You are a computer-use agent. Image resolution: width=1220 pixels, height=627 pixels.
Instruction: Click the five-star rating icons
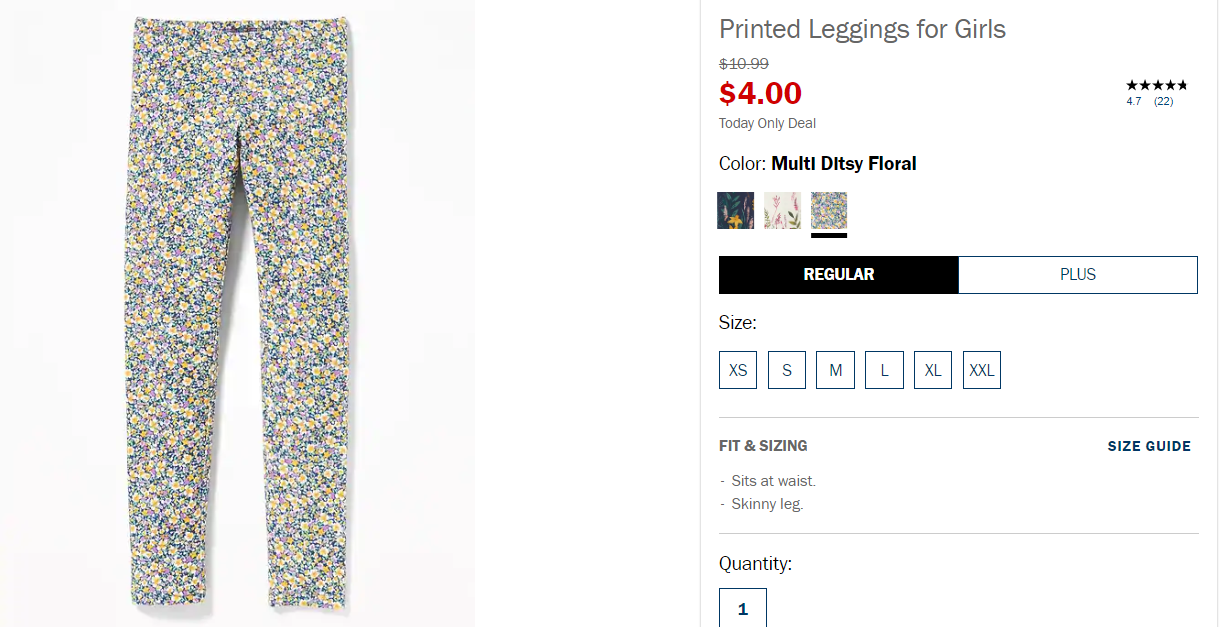[x=1157, y=85]
